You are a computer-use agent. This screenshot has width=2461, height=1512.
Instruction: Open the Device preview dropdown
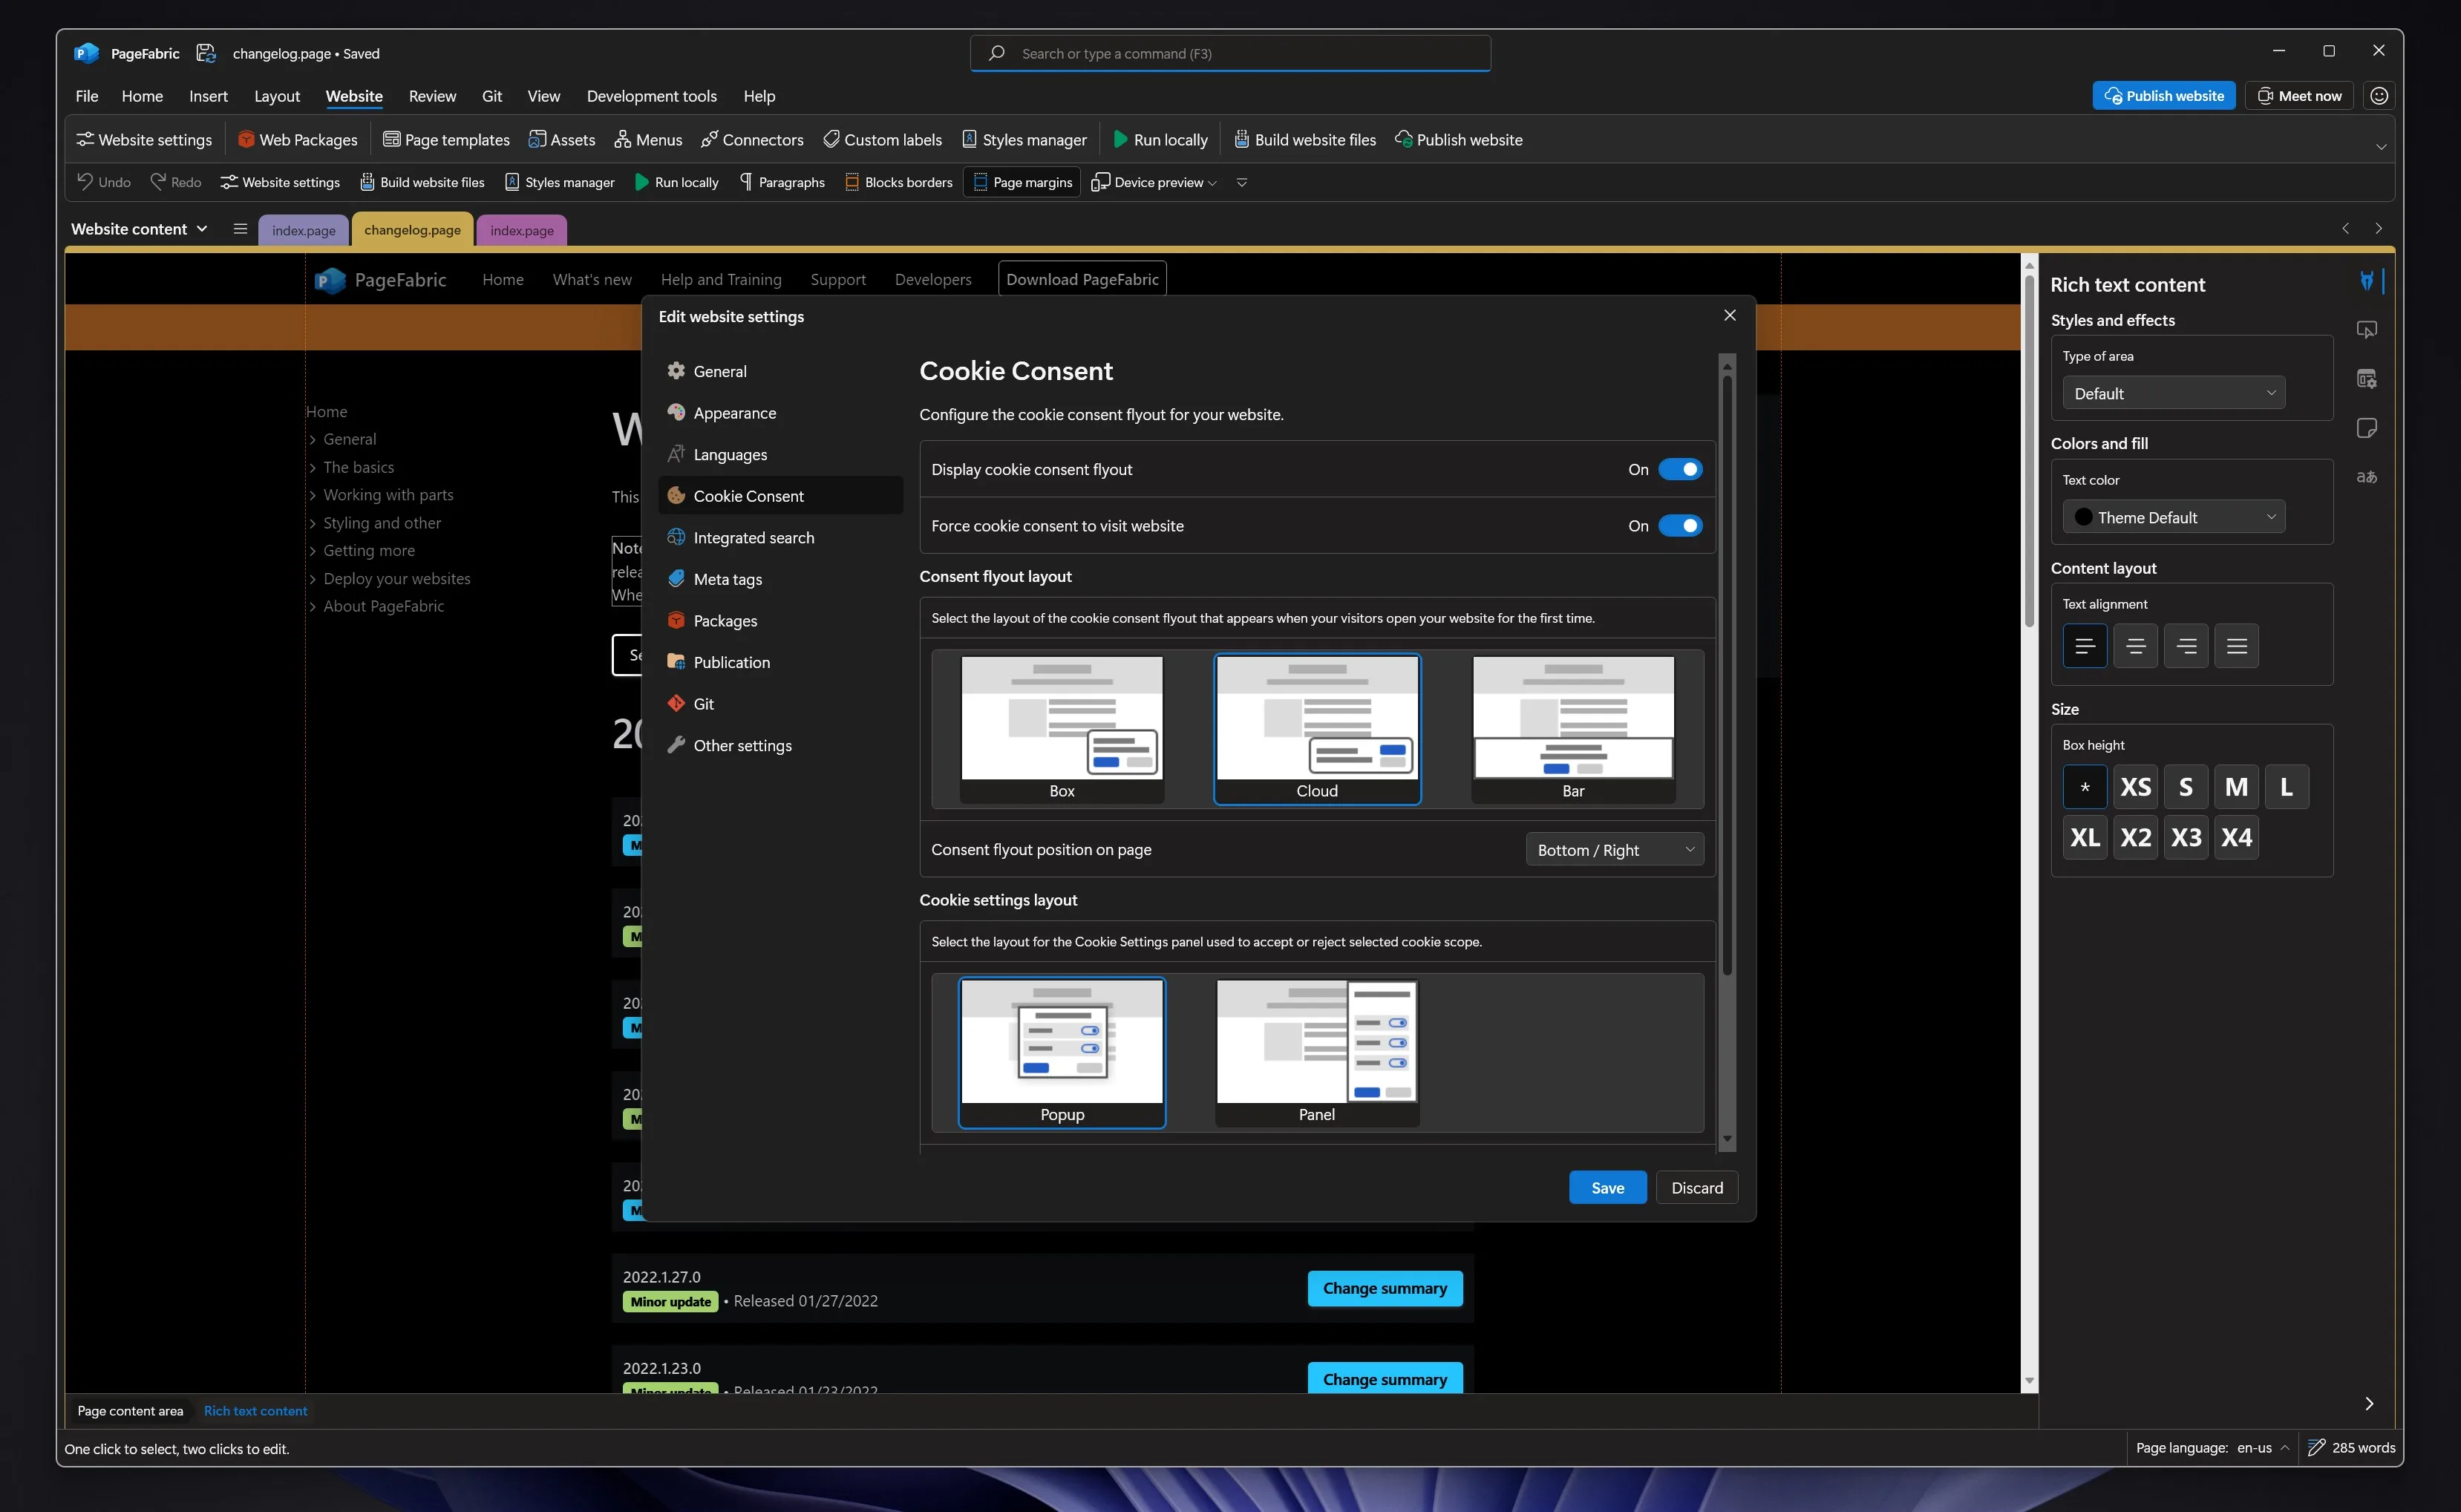pyautogui.click(x=1154, y=182)
